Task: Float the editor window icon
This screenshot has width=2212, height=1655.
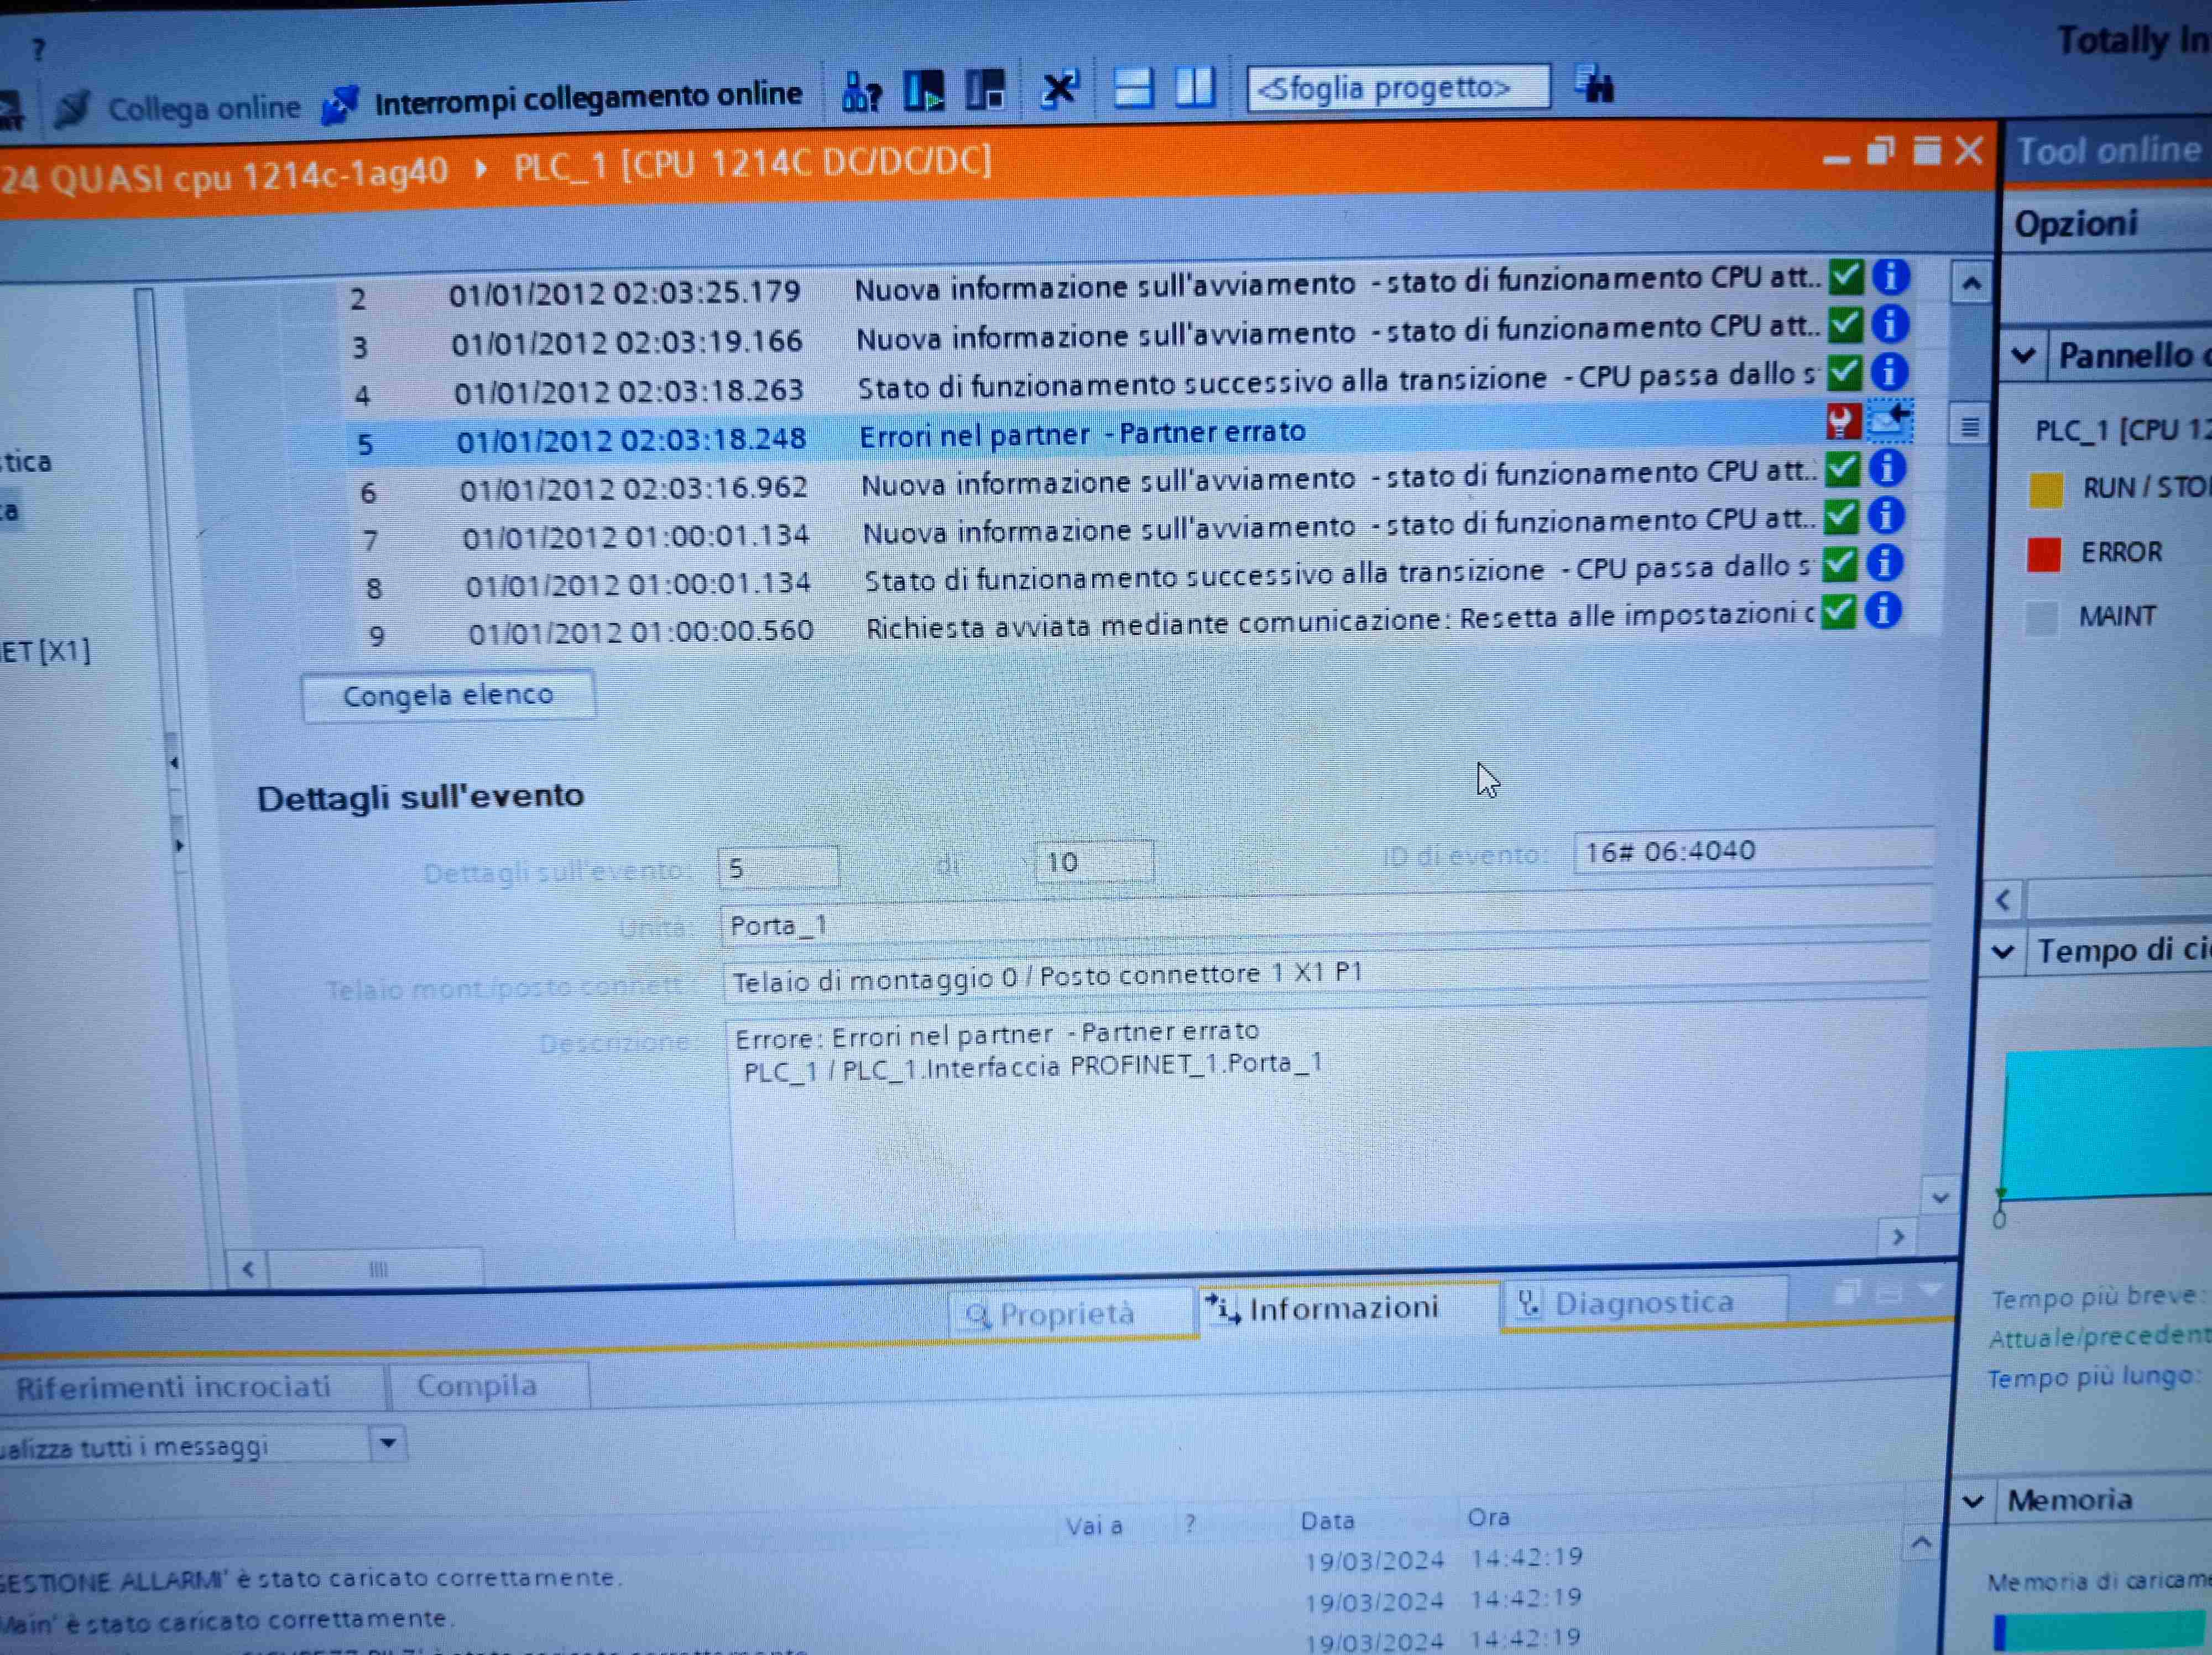Action: [1880, 151]
